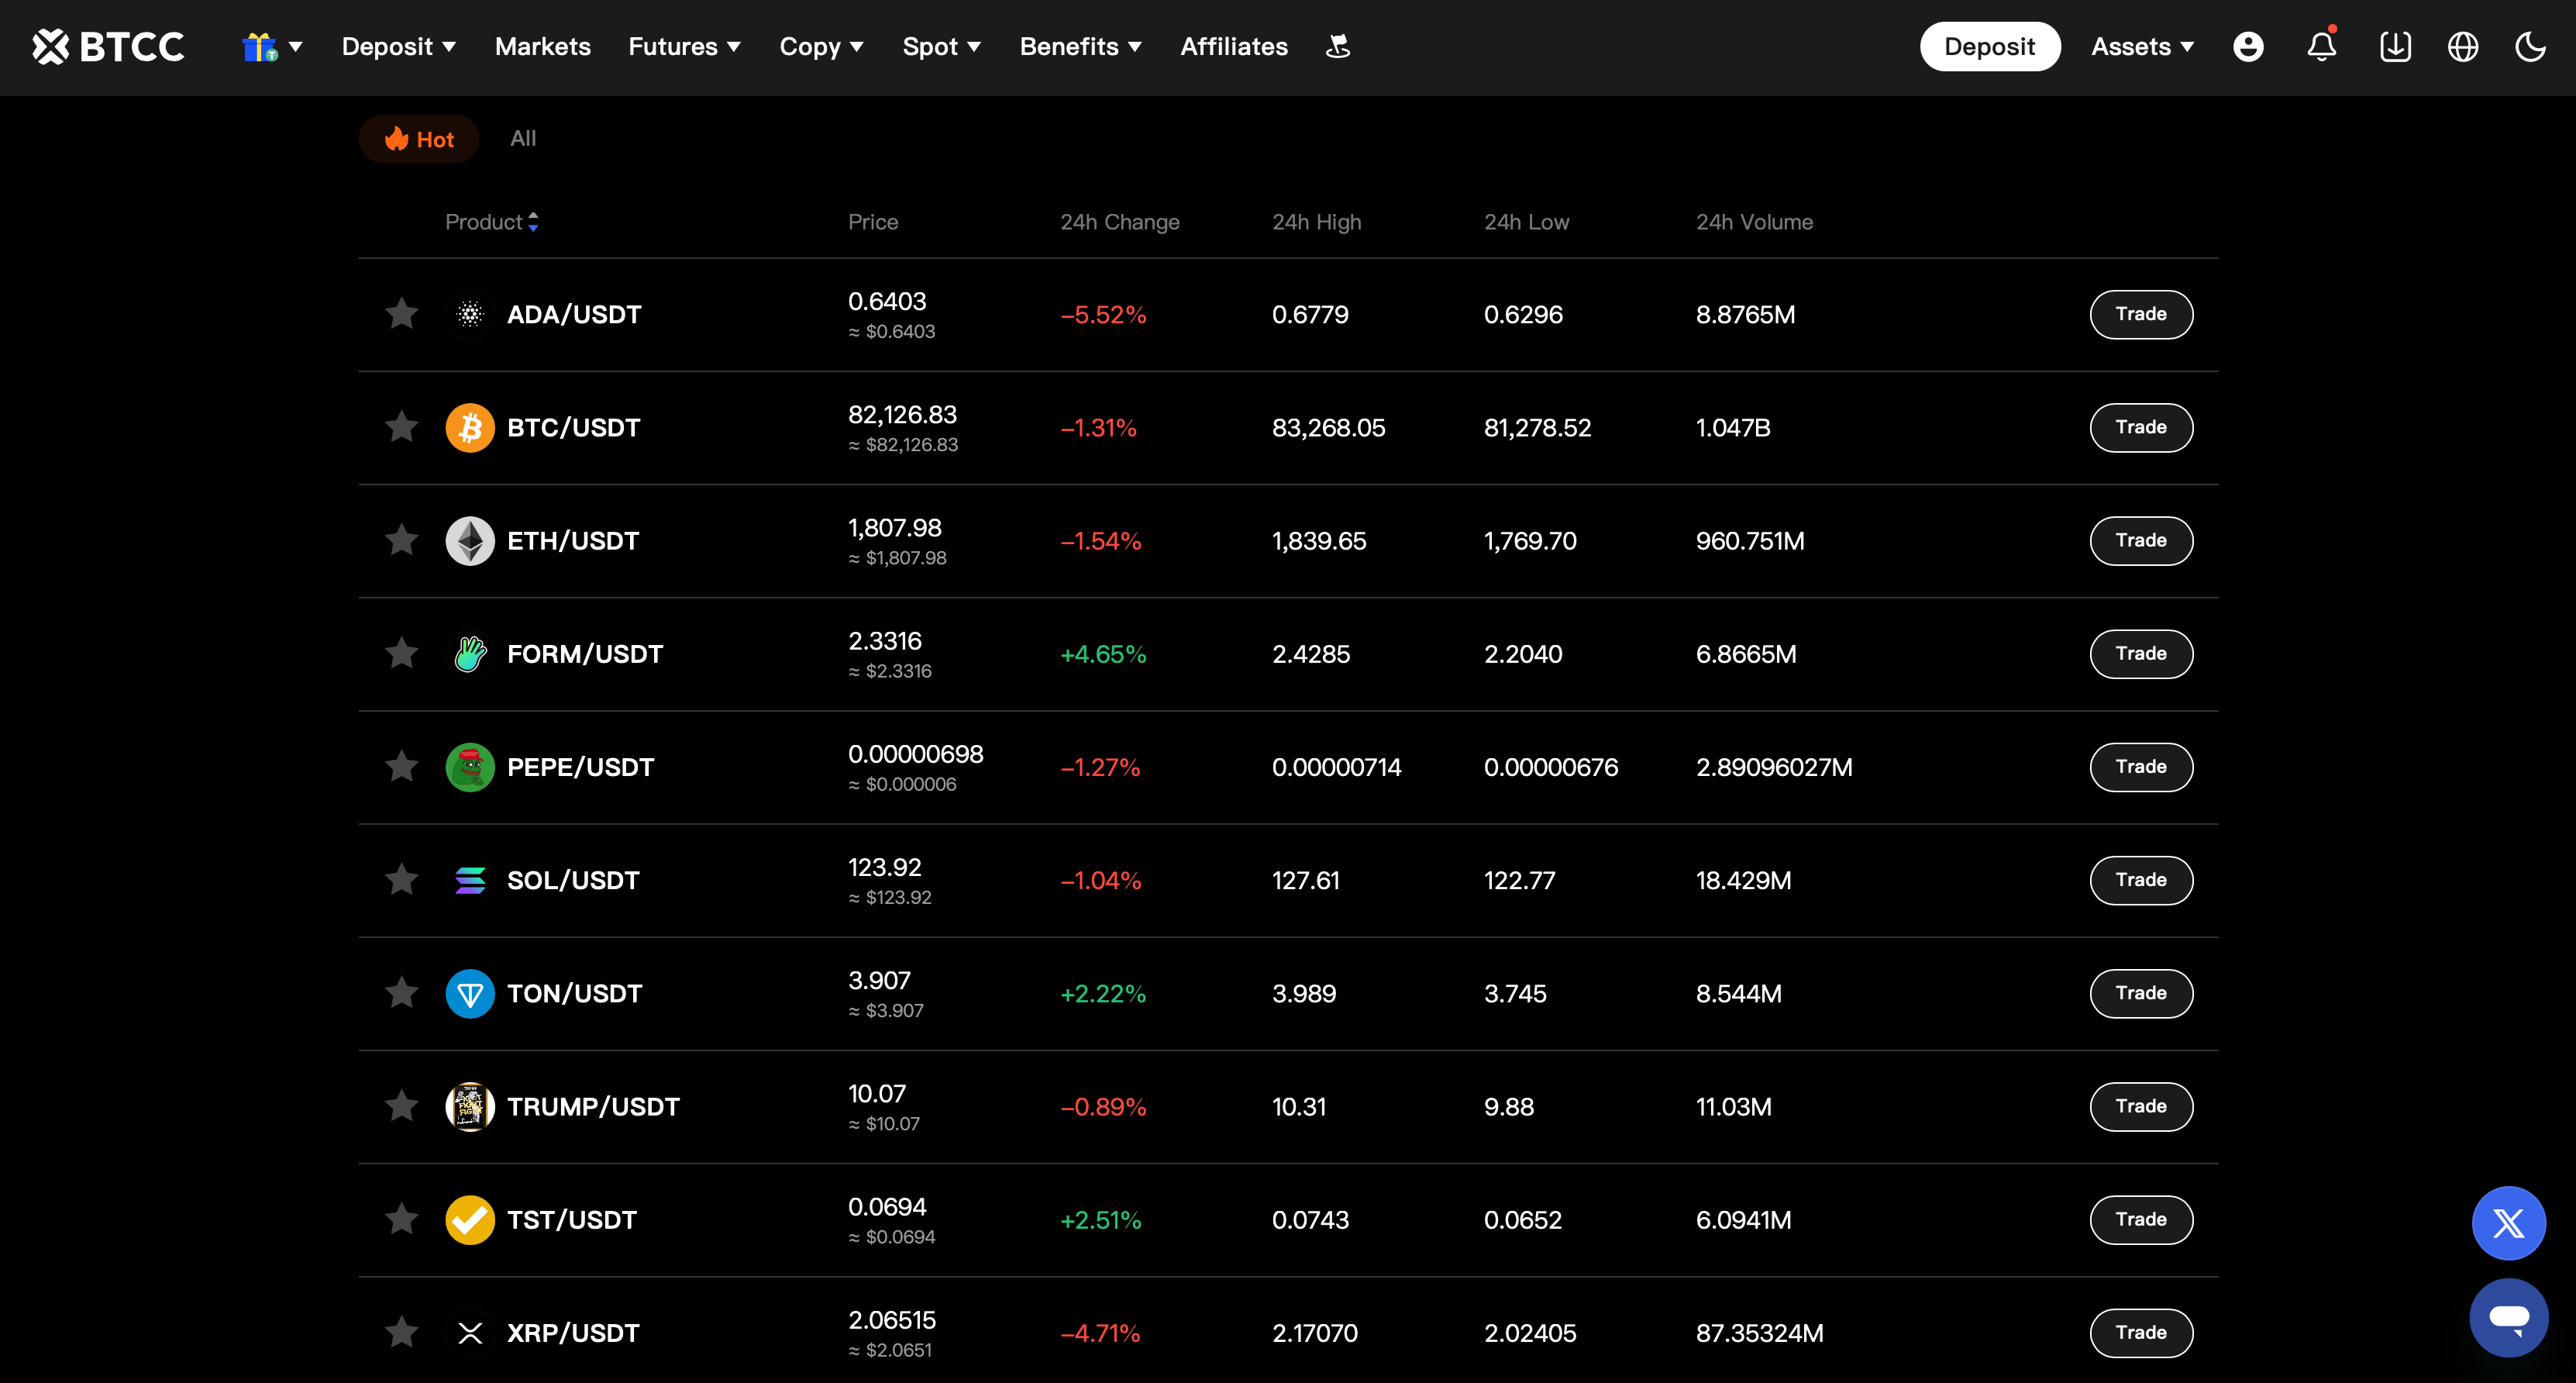The height and width of the screenshot is (1383, 2576).
Task: Click the TST checkmark coin icon
Action: 470,1220
